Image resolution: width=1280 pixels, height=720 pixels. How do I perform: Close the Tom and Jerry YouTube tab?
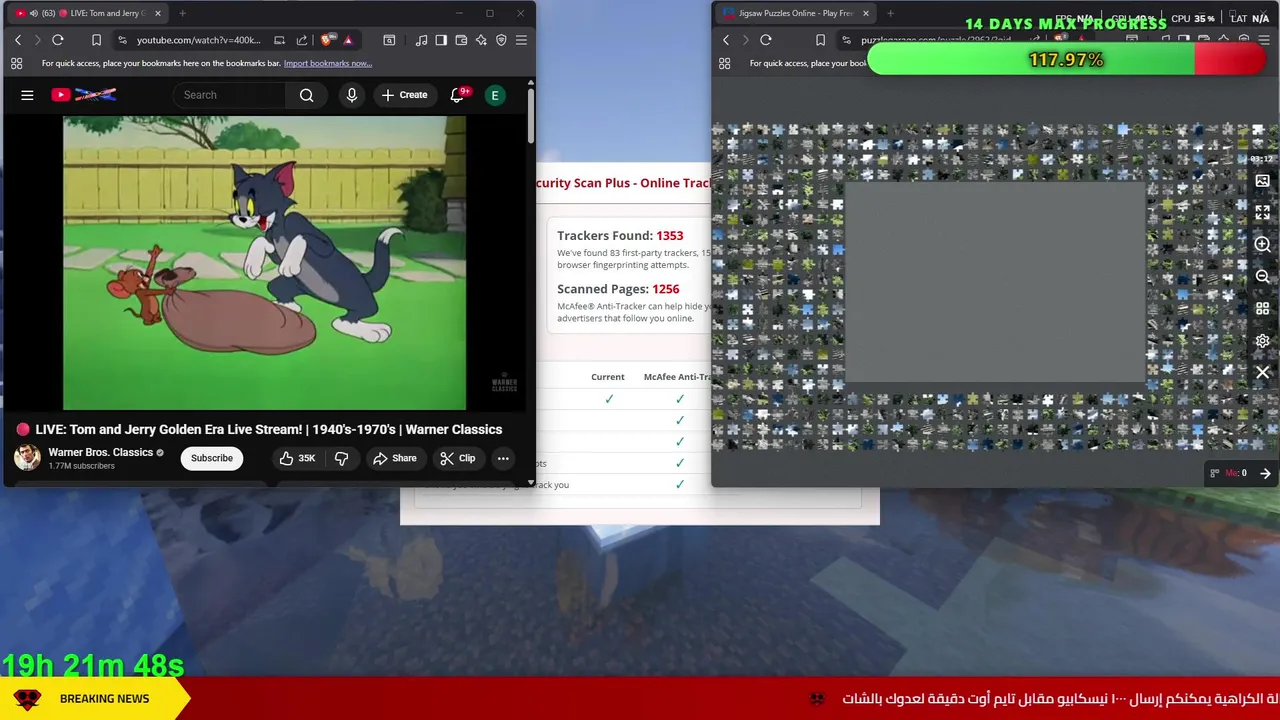tap(157, 13)
